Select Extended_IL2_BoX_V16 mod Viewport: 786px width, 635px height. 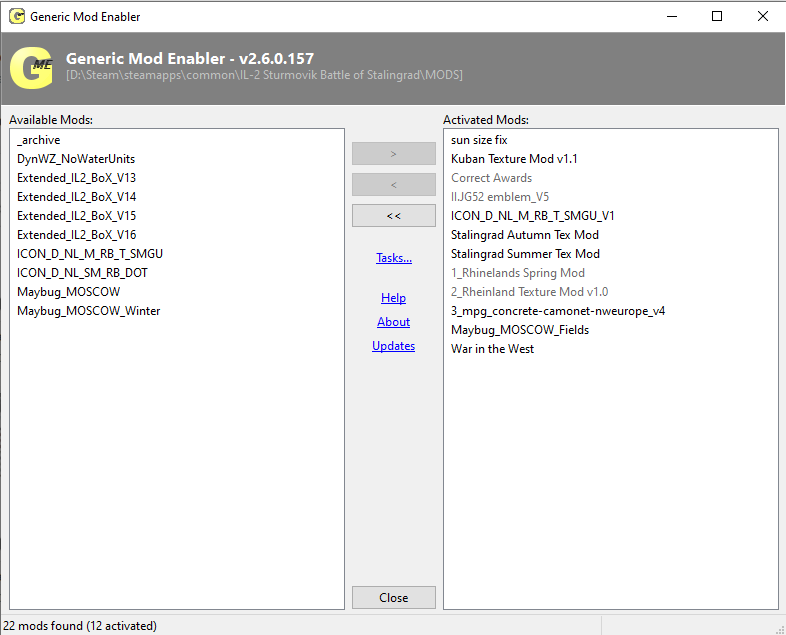(77, 235)
